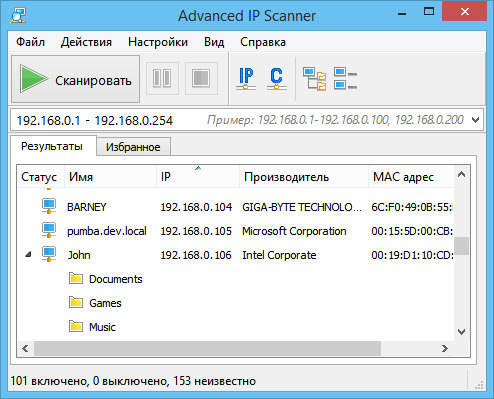The height and width of the screenshot is (399, 494).
Task: Open the Действия menu
Action: tap(86, 42)
